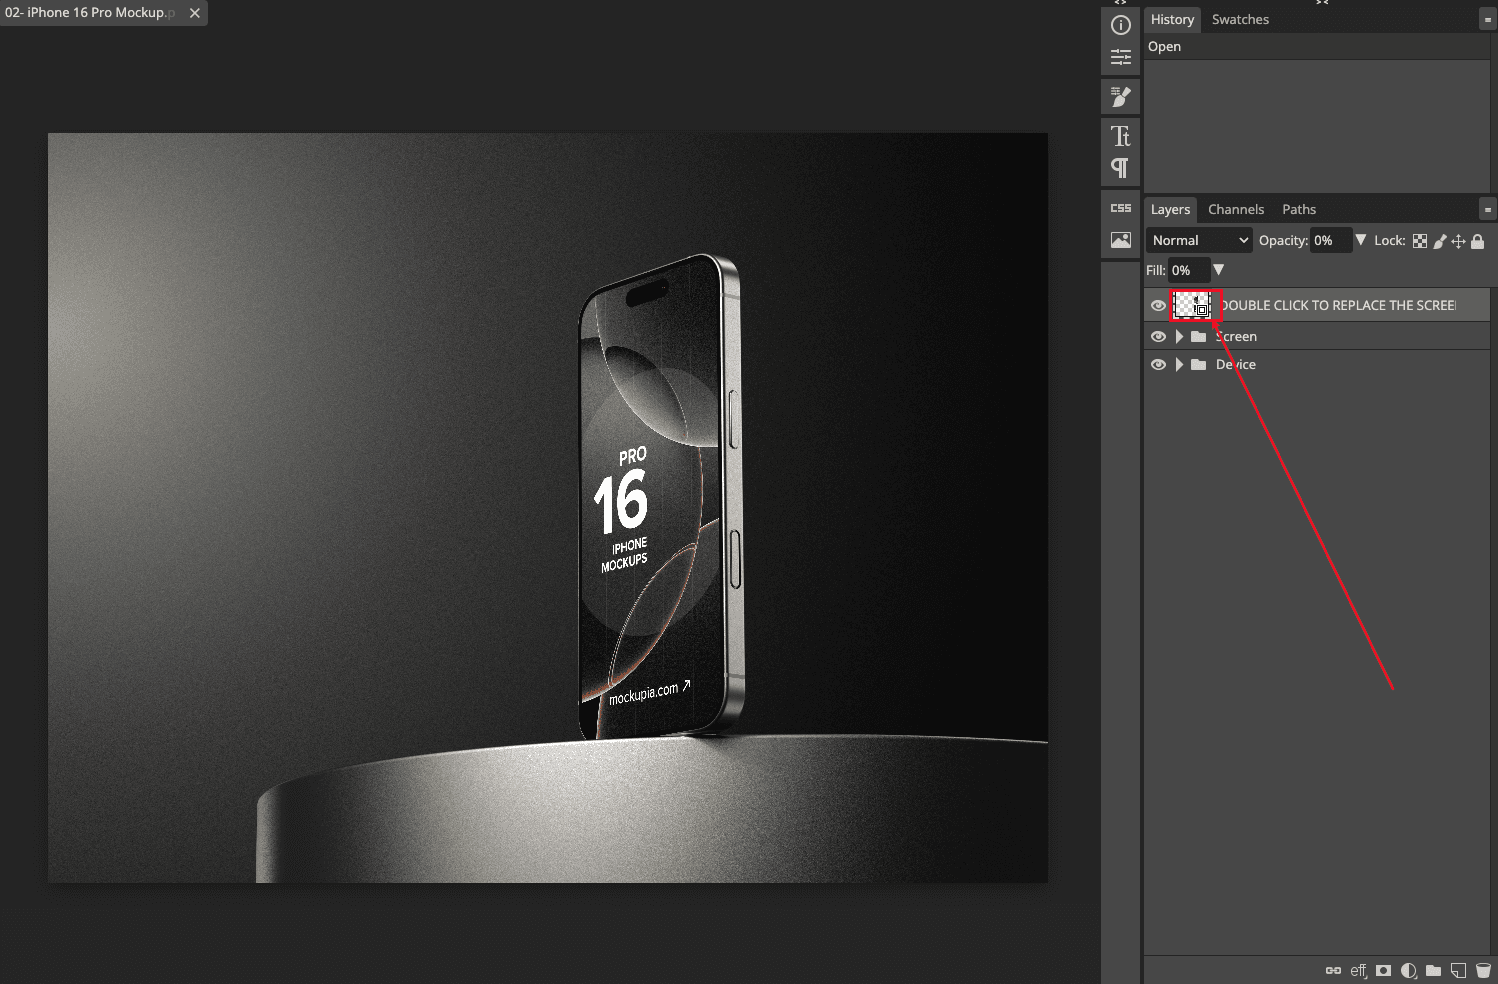Open the CSS panel icon
The width and height of the screenshot is (1498, 984).
pyautogui.click(x=1120, y=208)
